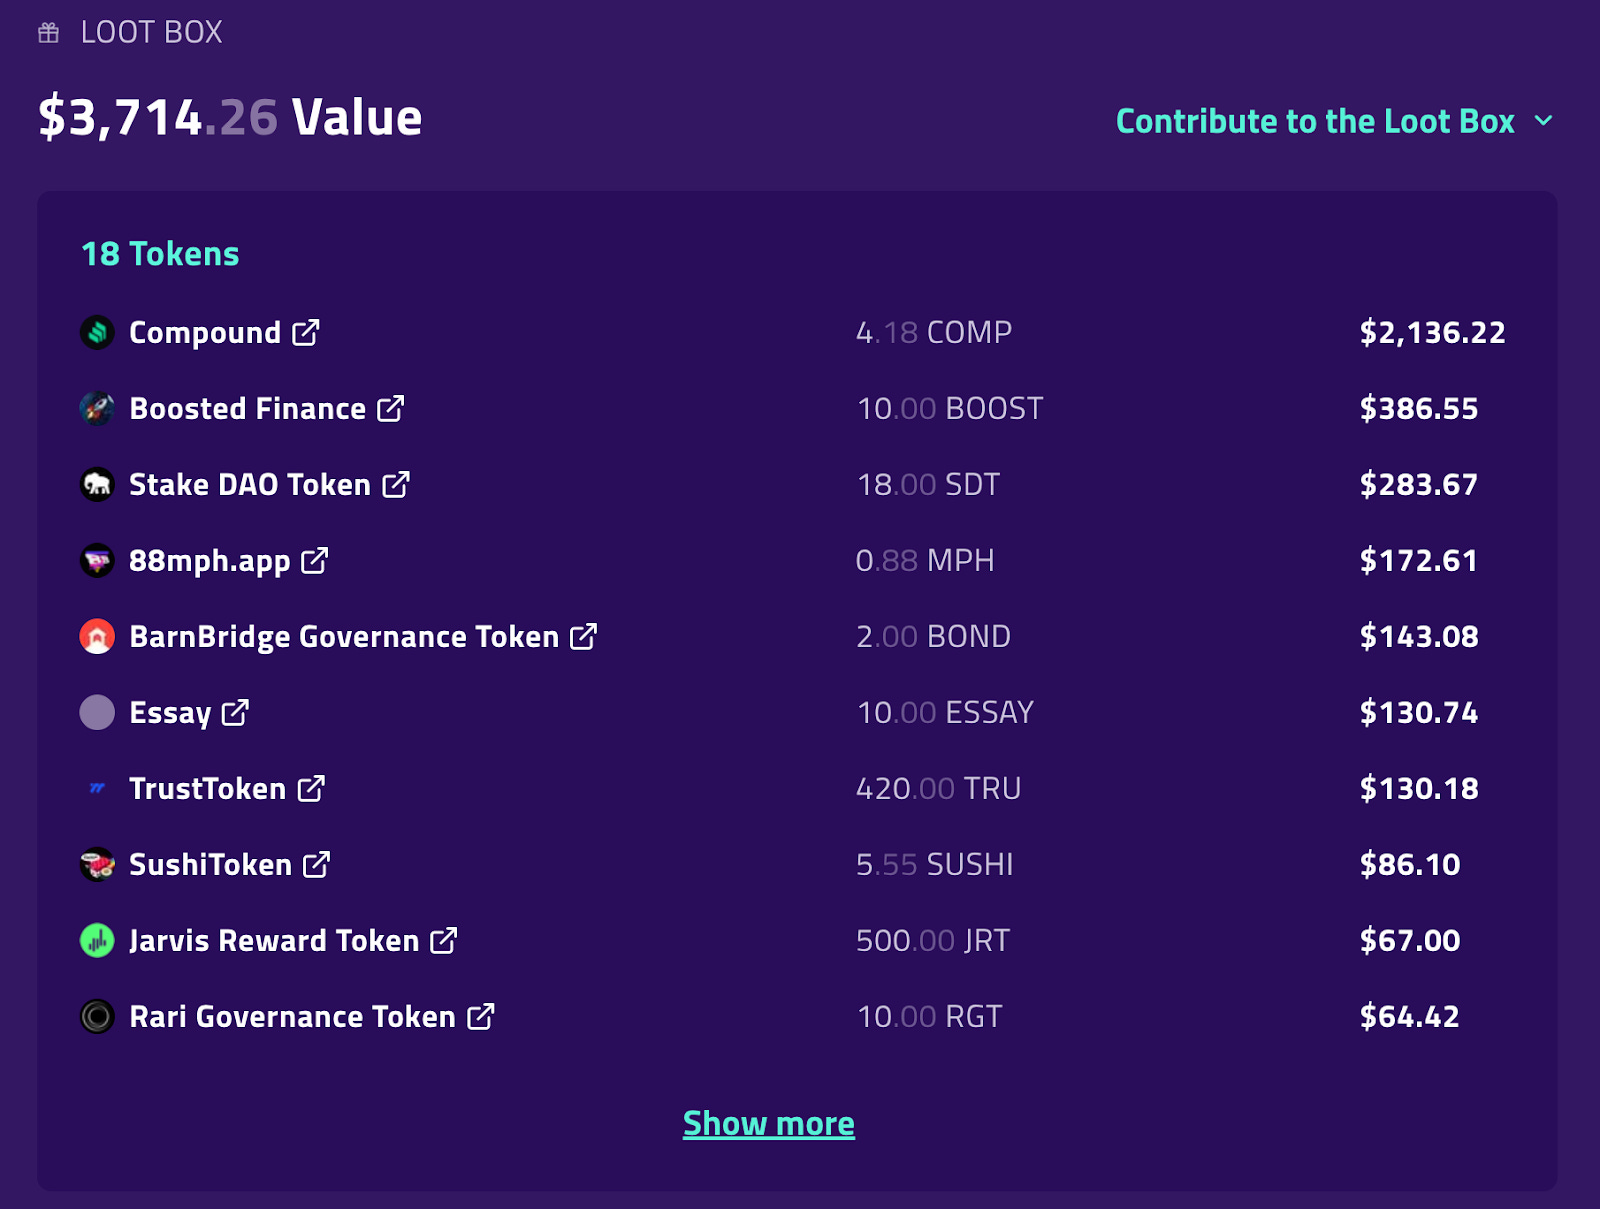The image size is (1600, 1209).
Task: Select the 420.00 TRU amount
Action: tap(939, 788)
